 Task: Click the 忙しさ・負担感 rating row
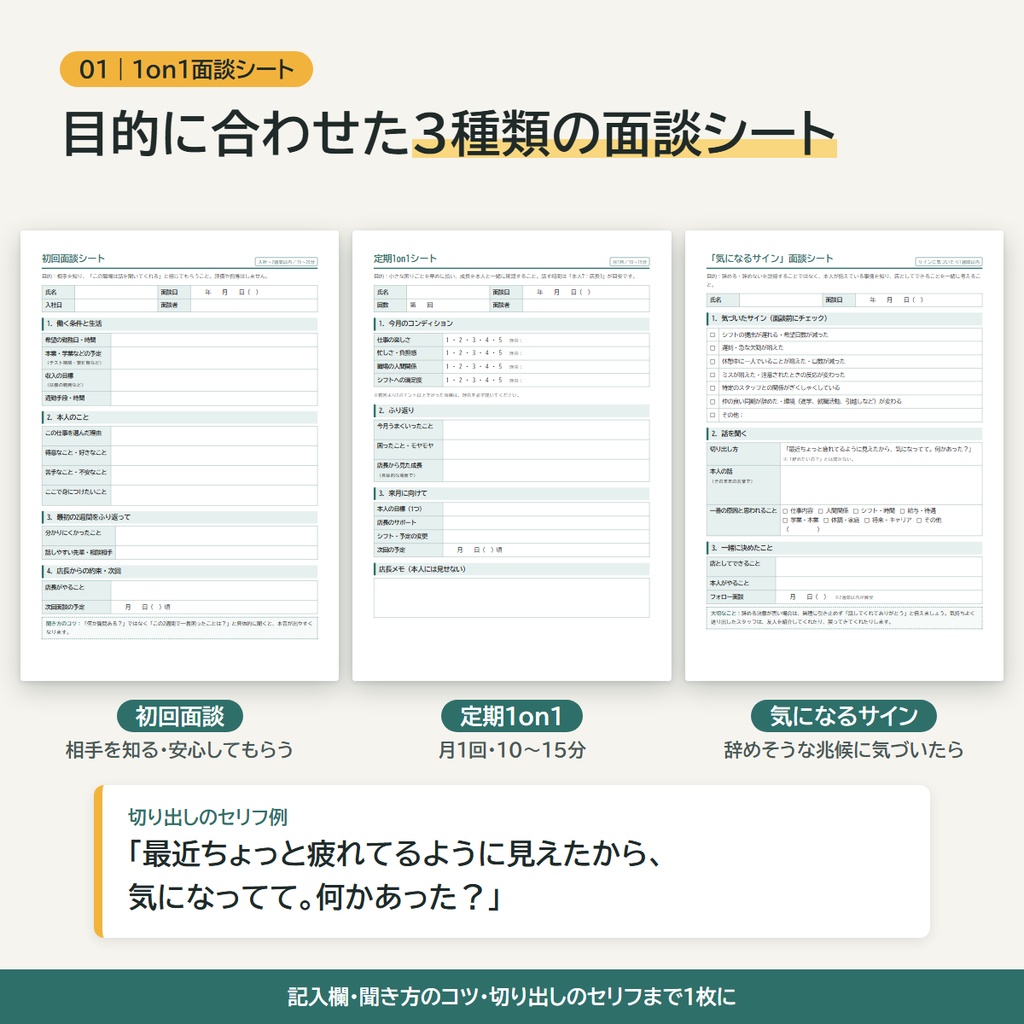511,353
